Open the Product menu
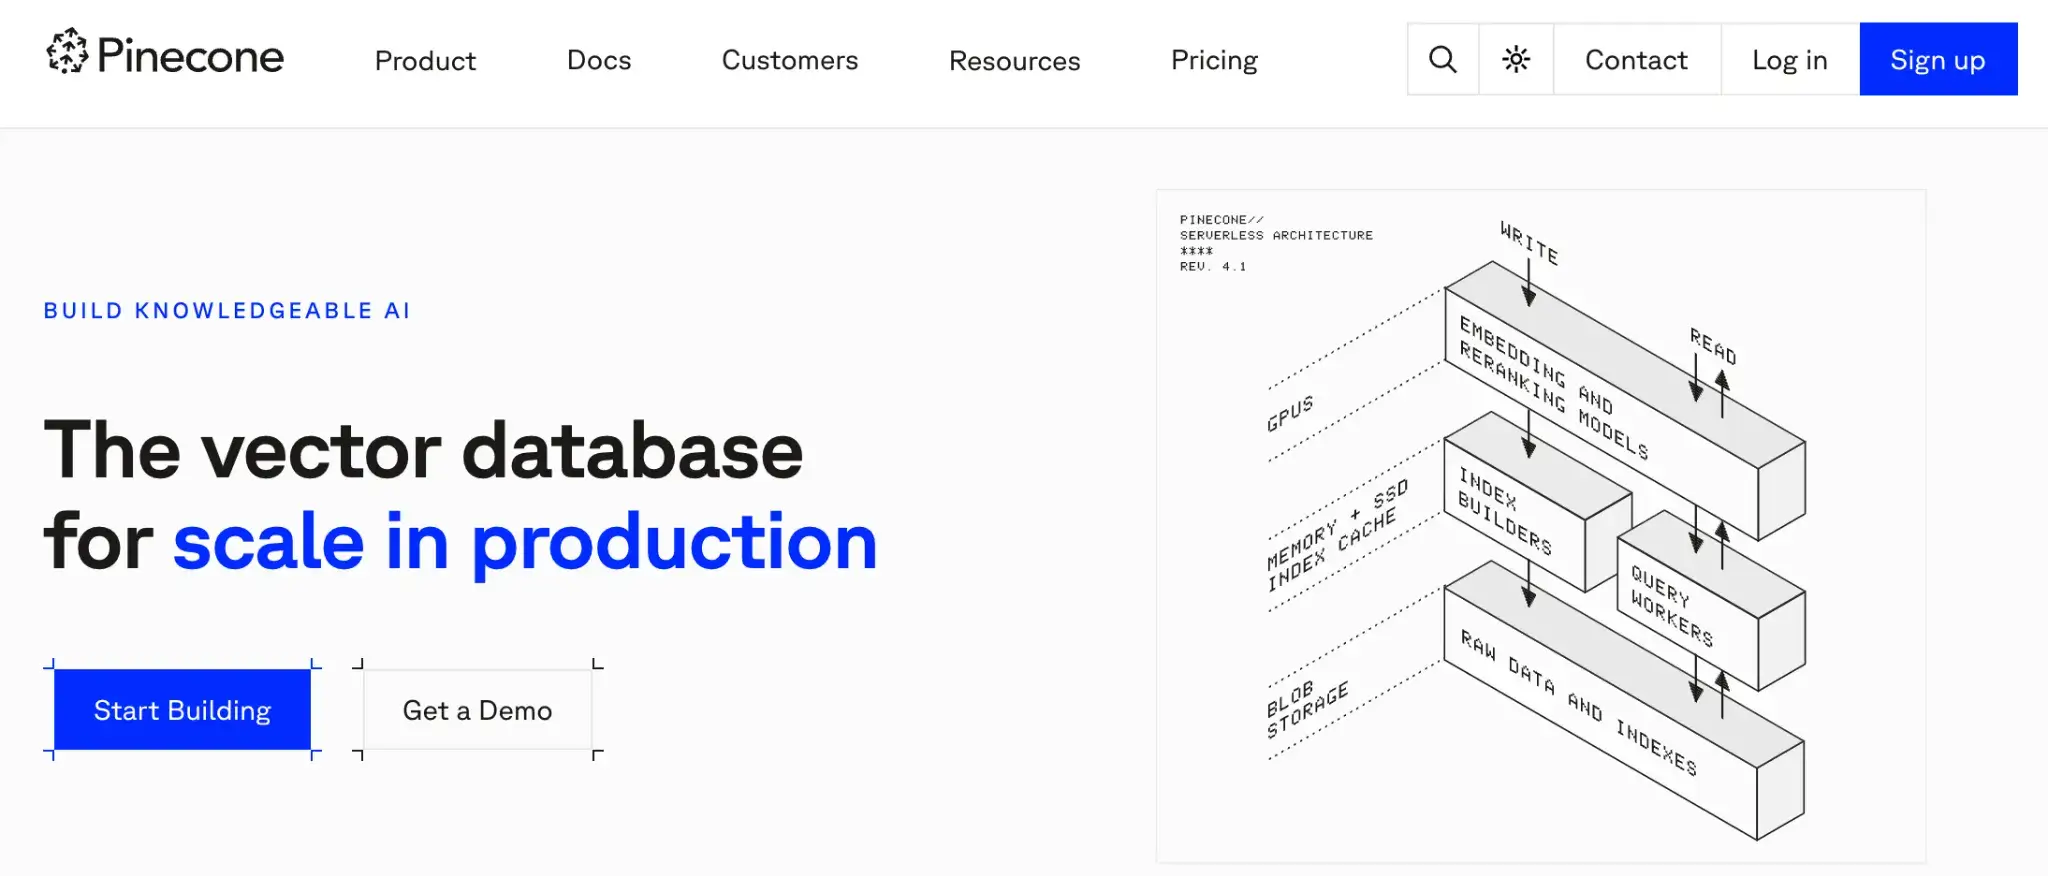 tap(425, 61)
